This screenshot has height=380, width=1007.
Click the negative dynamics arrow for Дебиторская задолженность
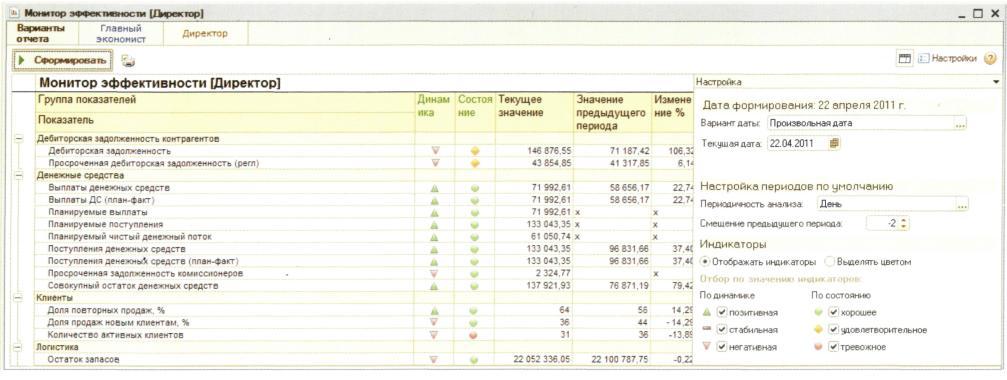coord(435,151)
